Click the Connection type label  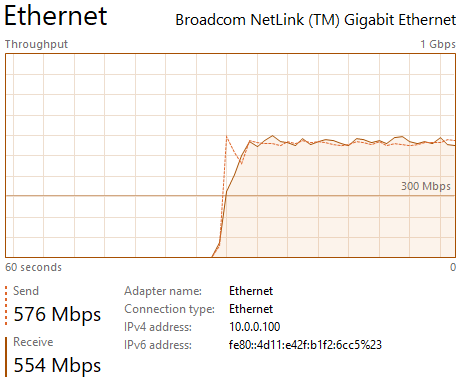click(x=170, y=309)
